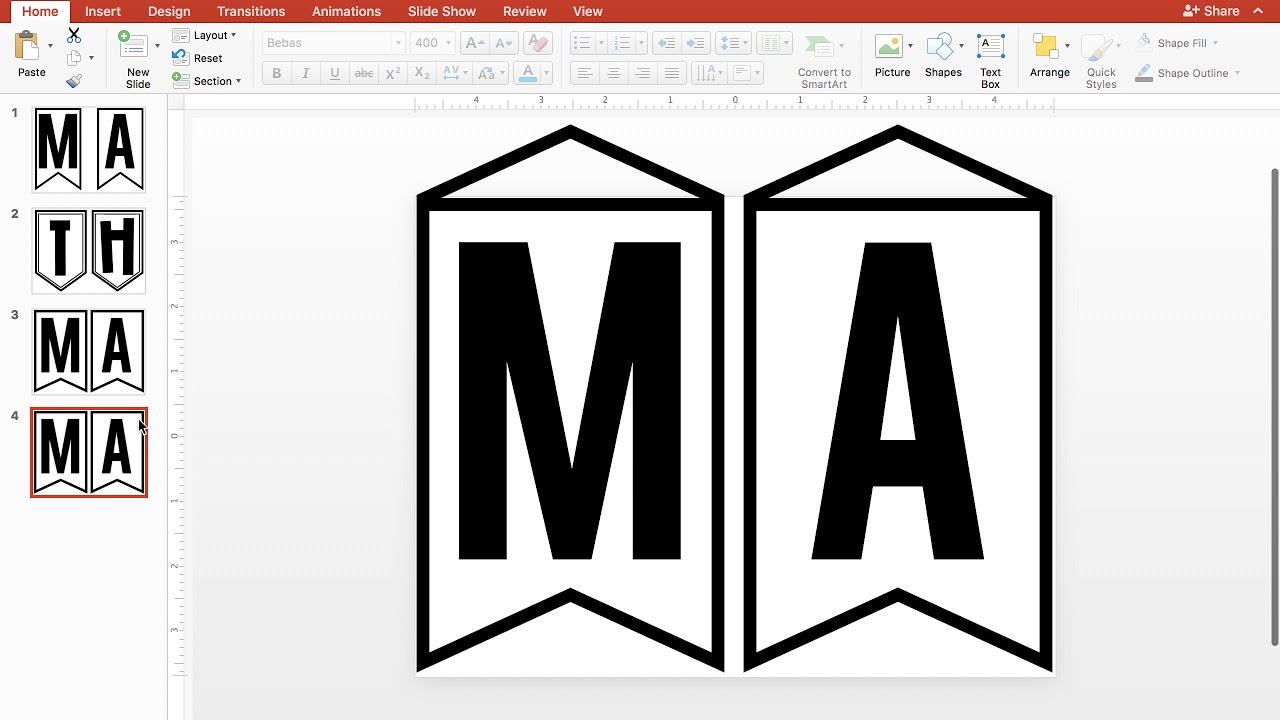Justify the text

672,73
